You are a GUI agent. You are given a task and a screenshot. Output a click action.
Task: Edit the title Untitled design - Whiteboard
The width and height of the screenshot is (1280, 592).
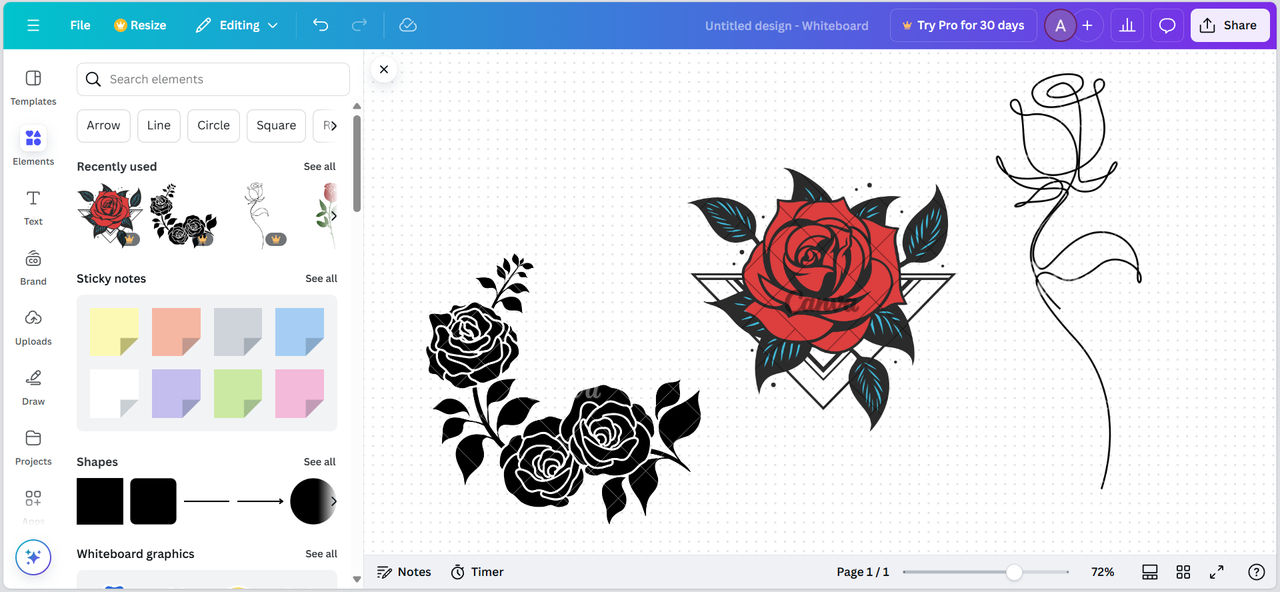[x=786, y=25]
